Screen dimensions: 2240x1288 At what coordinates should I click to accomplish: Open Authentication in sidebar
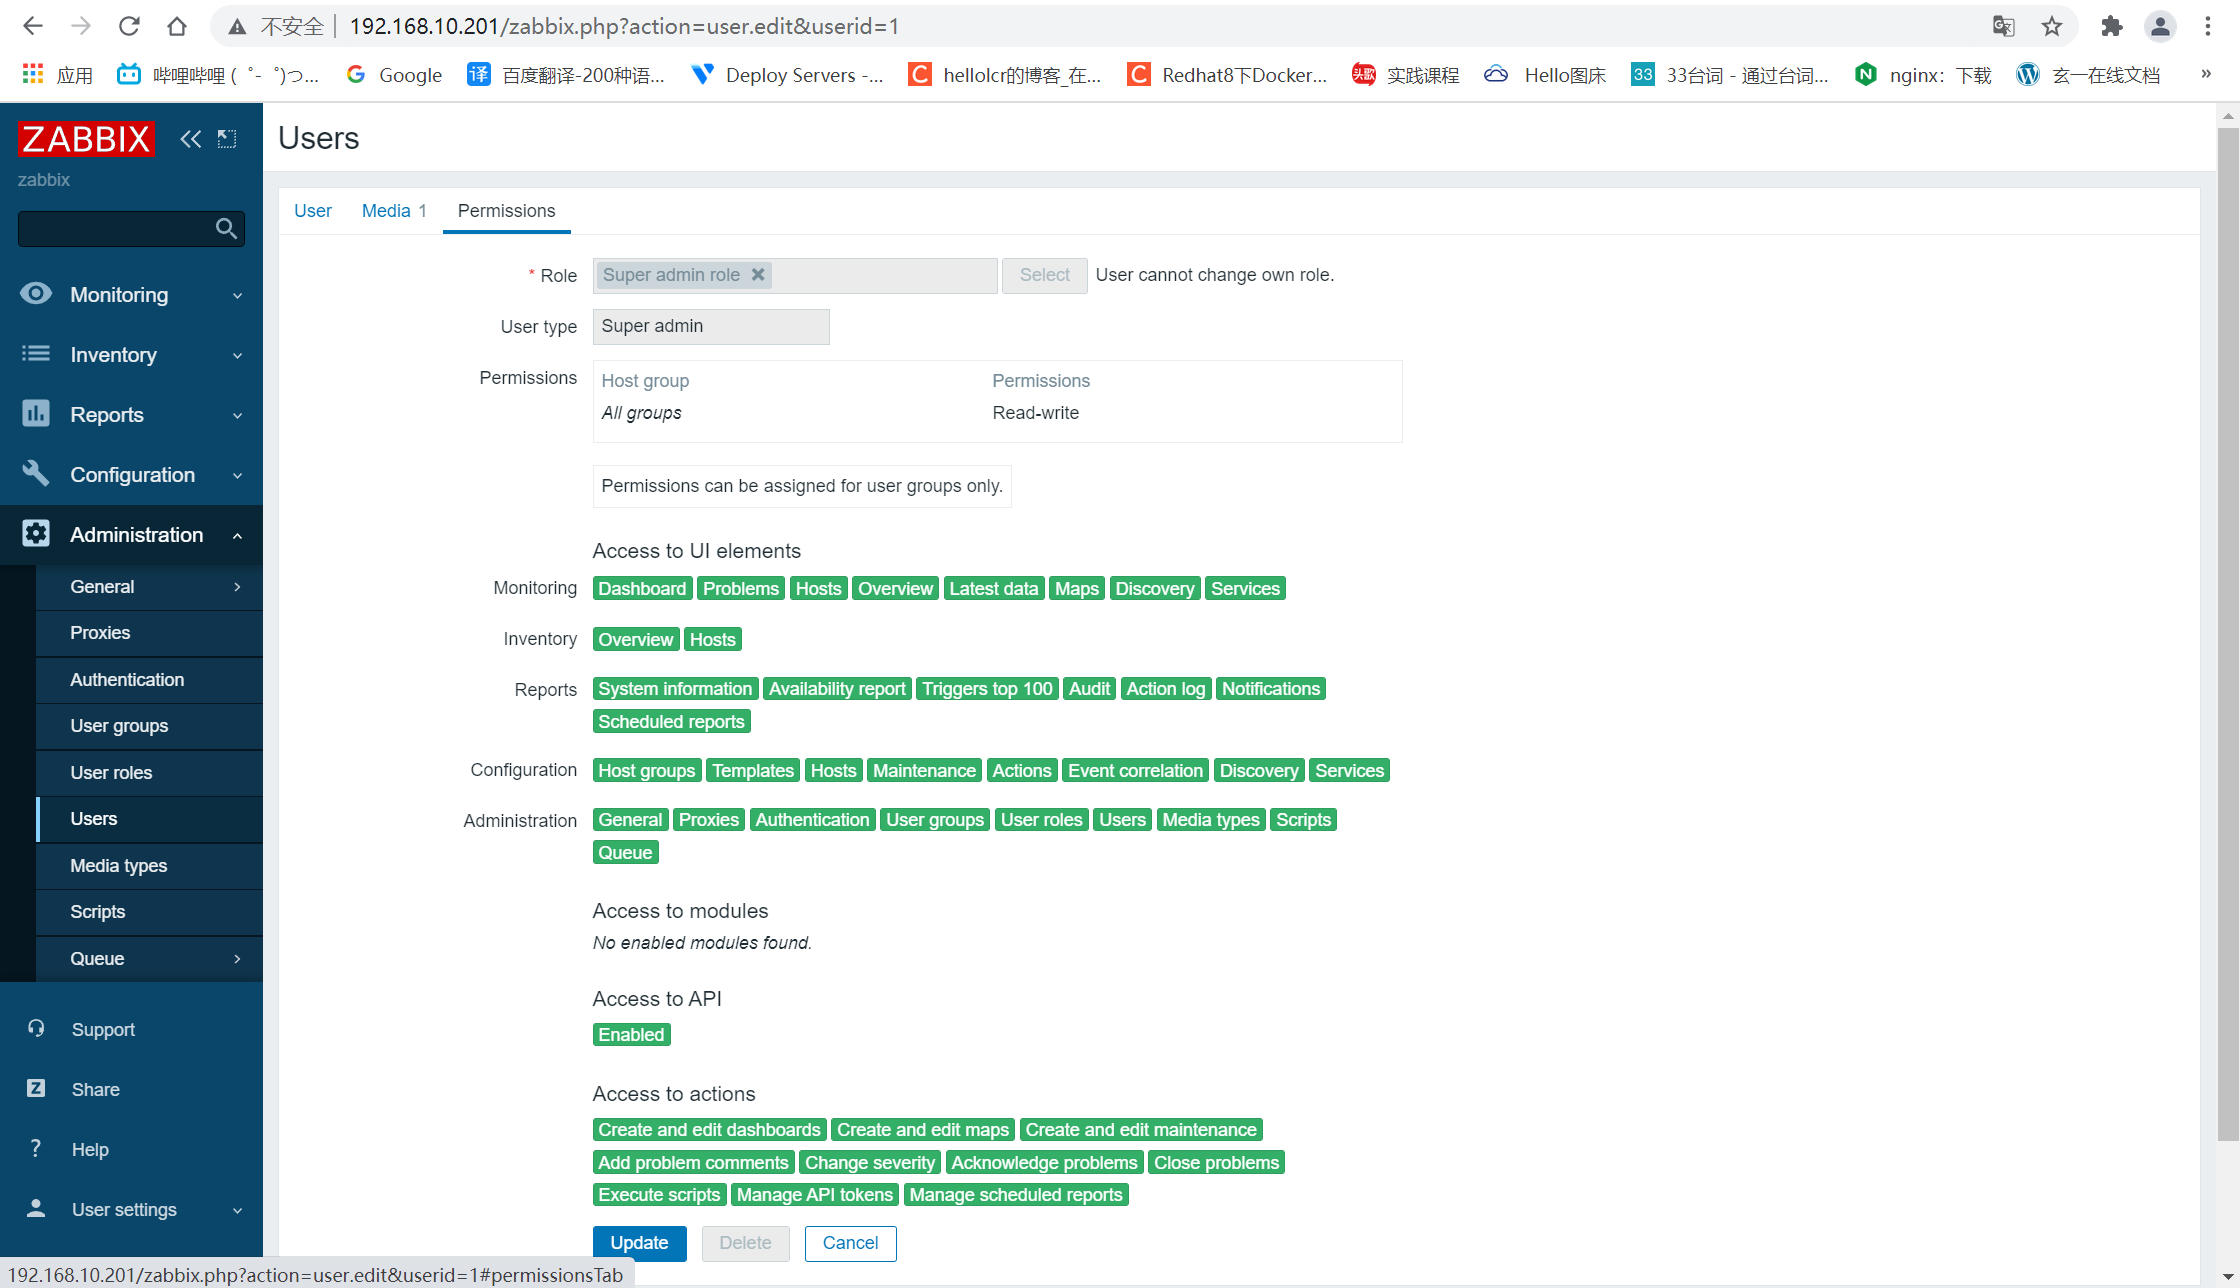[149, 680]
